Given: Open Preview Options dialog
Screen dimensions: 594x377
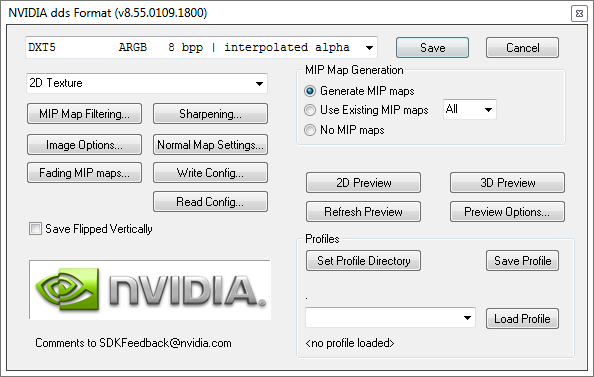Looking at the screenshot, I should click(507, 211).
